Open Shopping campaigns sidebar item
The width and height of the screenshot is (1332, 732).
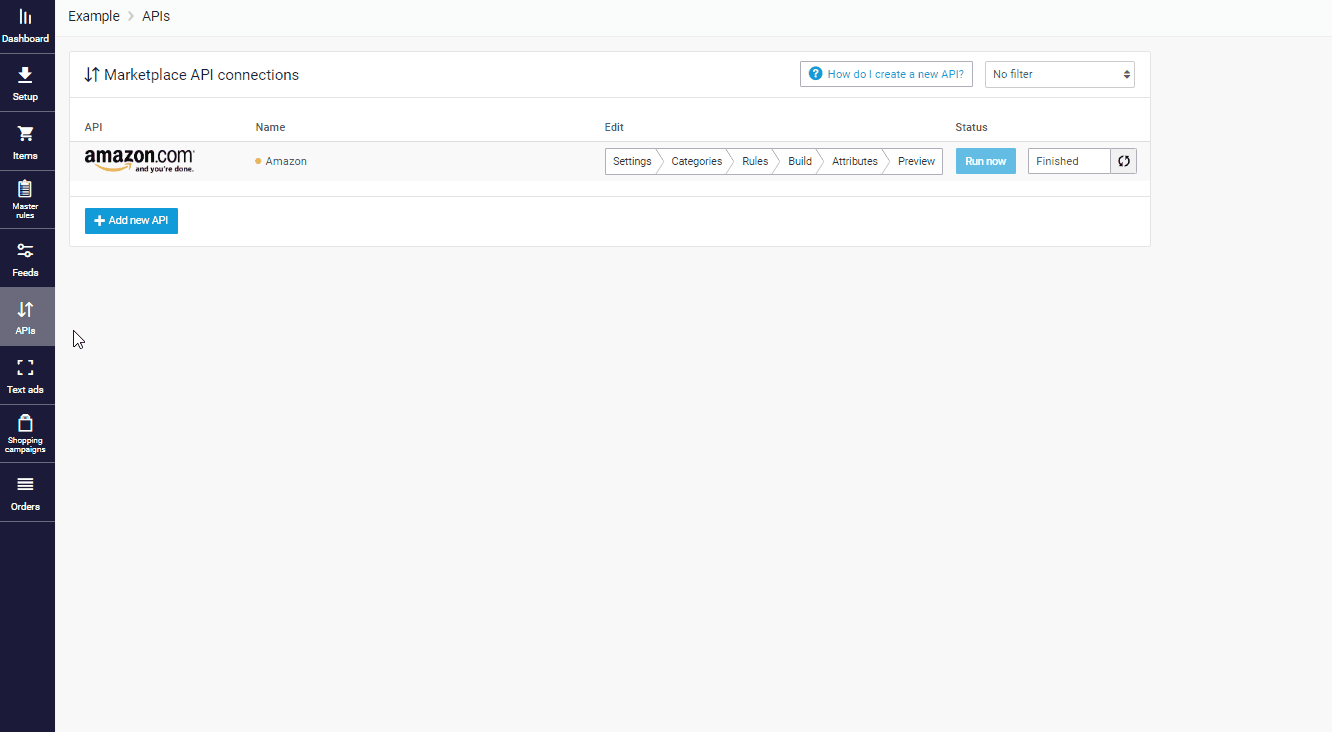[26, 434]
